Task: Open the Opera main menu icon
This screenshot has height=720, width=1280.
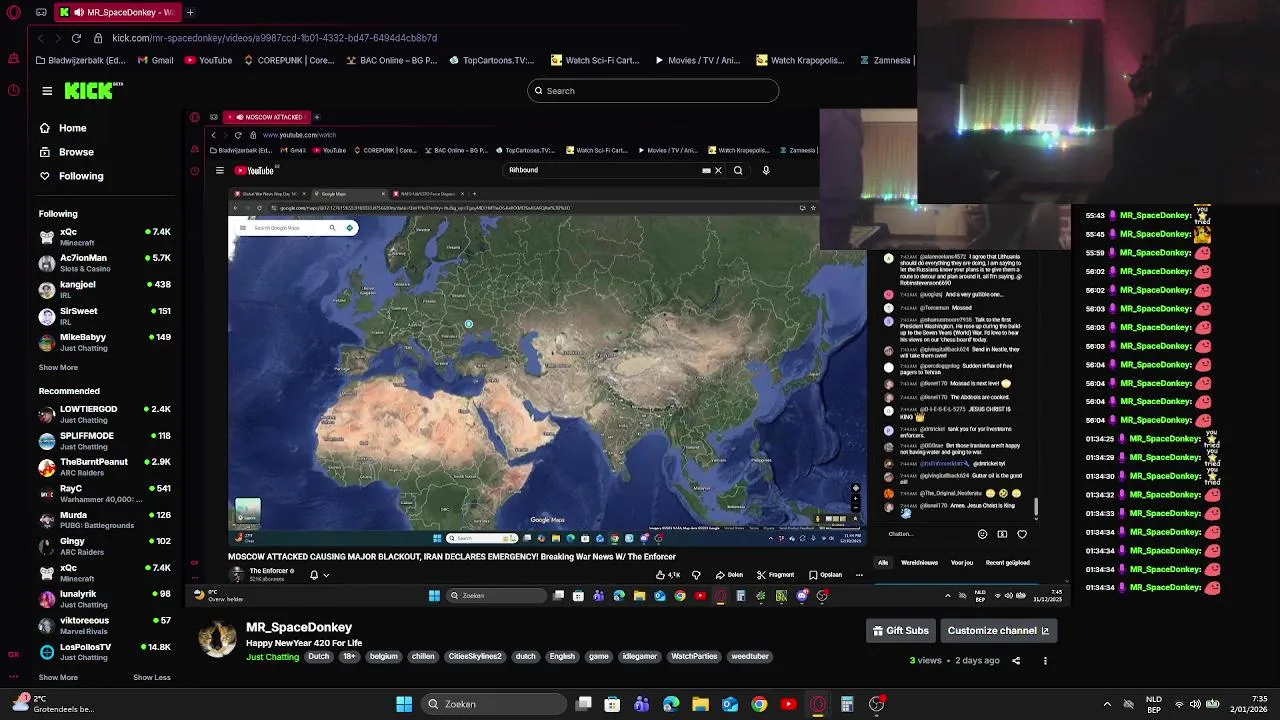Action: tap(13, 12)
